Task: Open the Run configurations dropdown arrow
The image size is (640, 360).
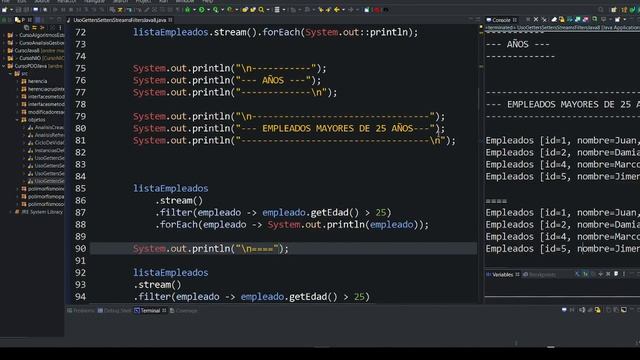Action: click(x=208, y=10)
